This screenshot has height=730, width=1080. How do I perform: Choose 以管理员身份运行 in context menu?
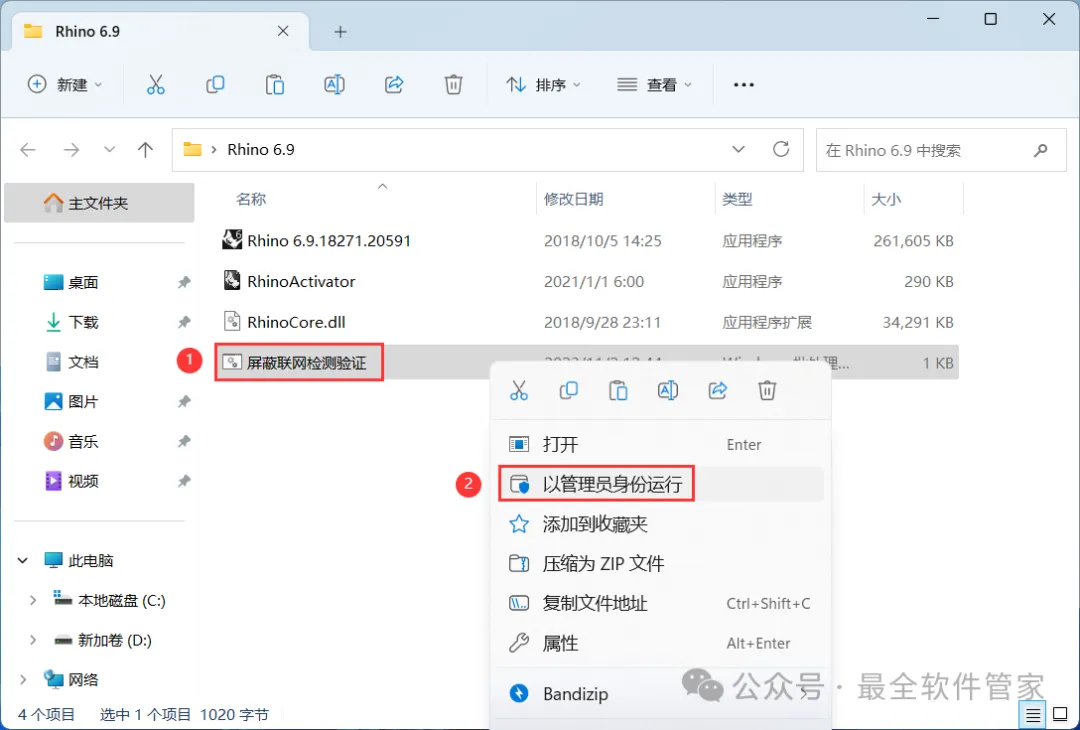(661, 484)
